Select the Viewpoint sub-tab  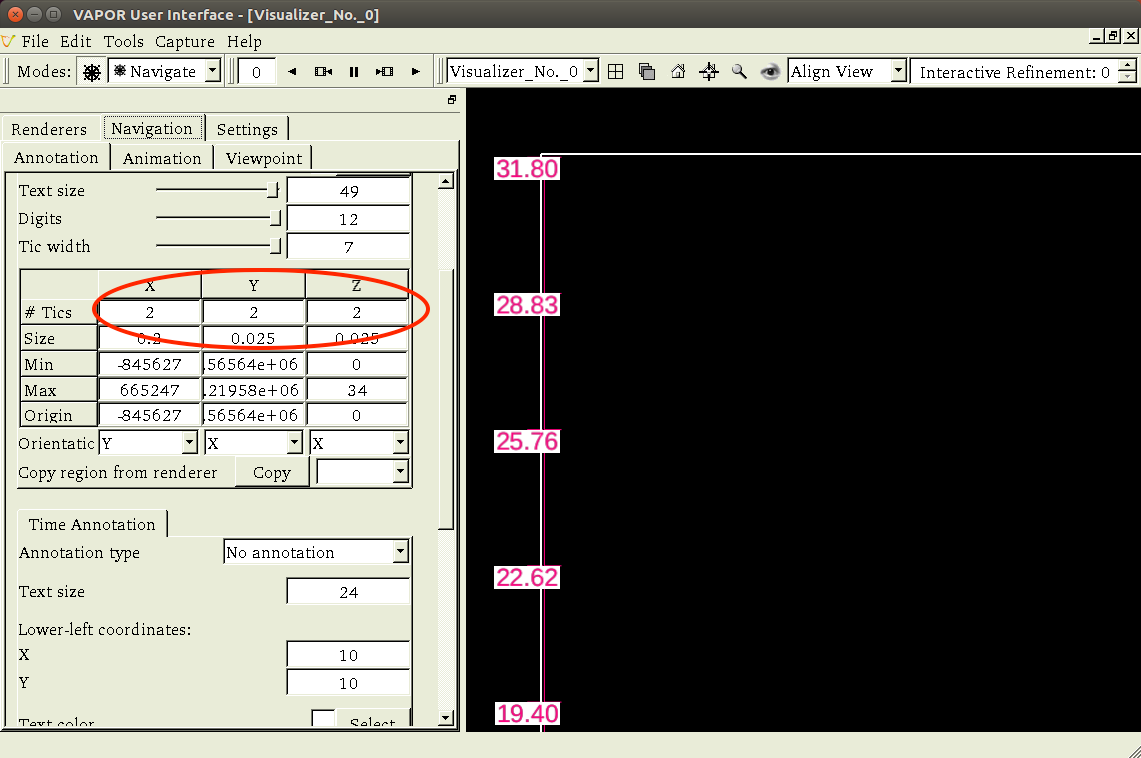263,159
